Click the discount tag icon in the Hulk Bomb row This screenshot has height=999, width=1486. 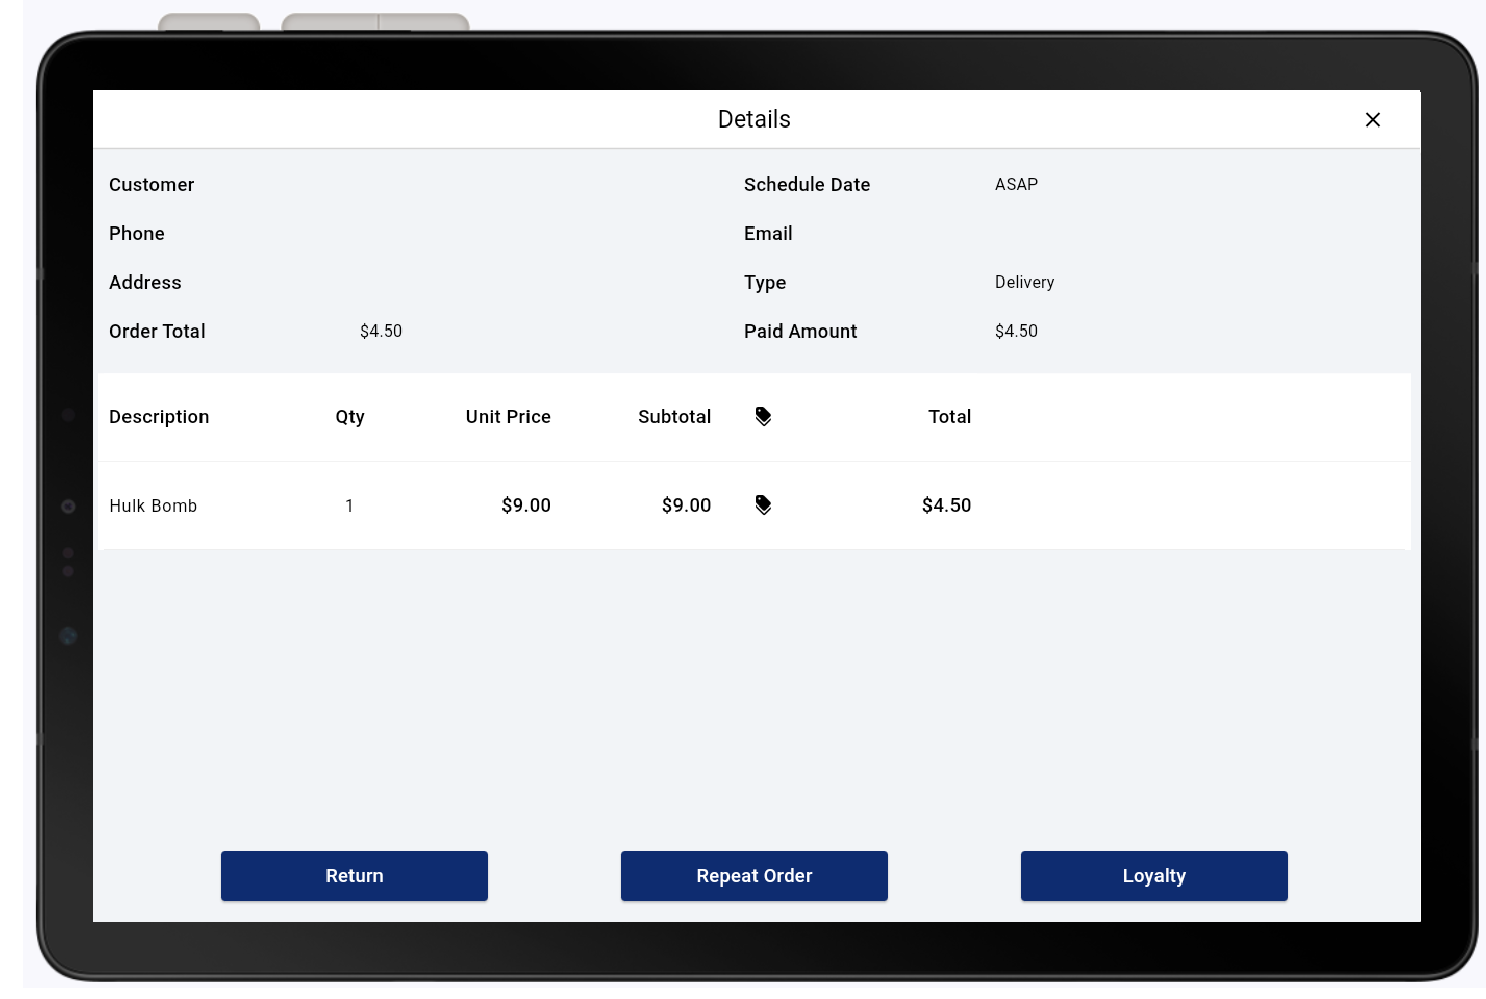point(763,505)
